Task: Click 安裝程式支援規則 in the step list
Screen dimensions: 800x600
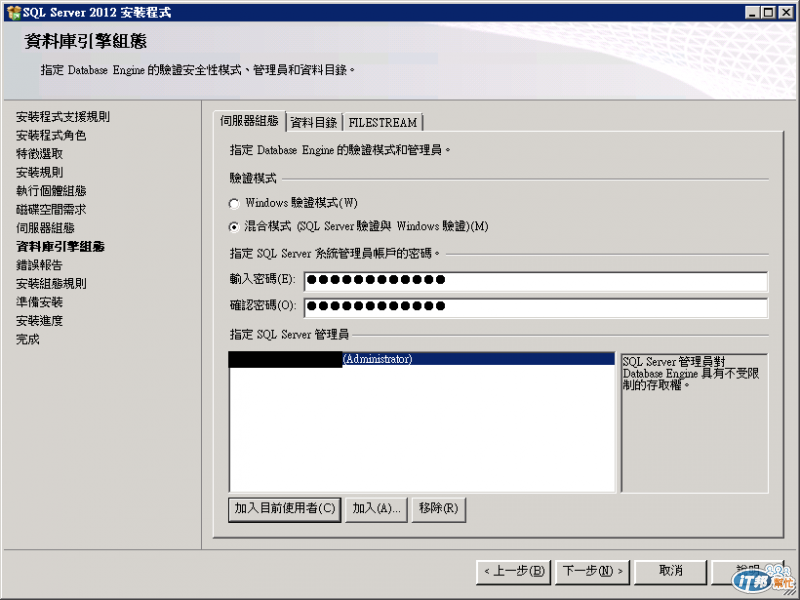Action: coord(63,117)
